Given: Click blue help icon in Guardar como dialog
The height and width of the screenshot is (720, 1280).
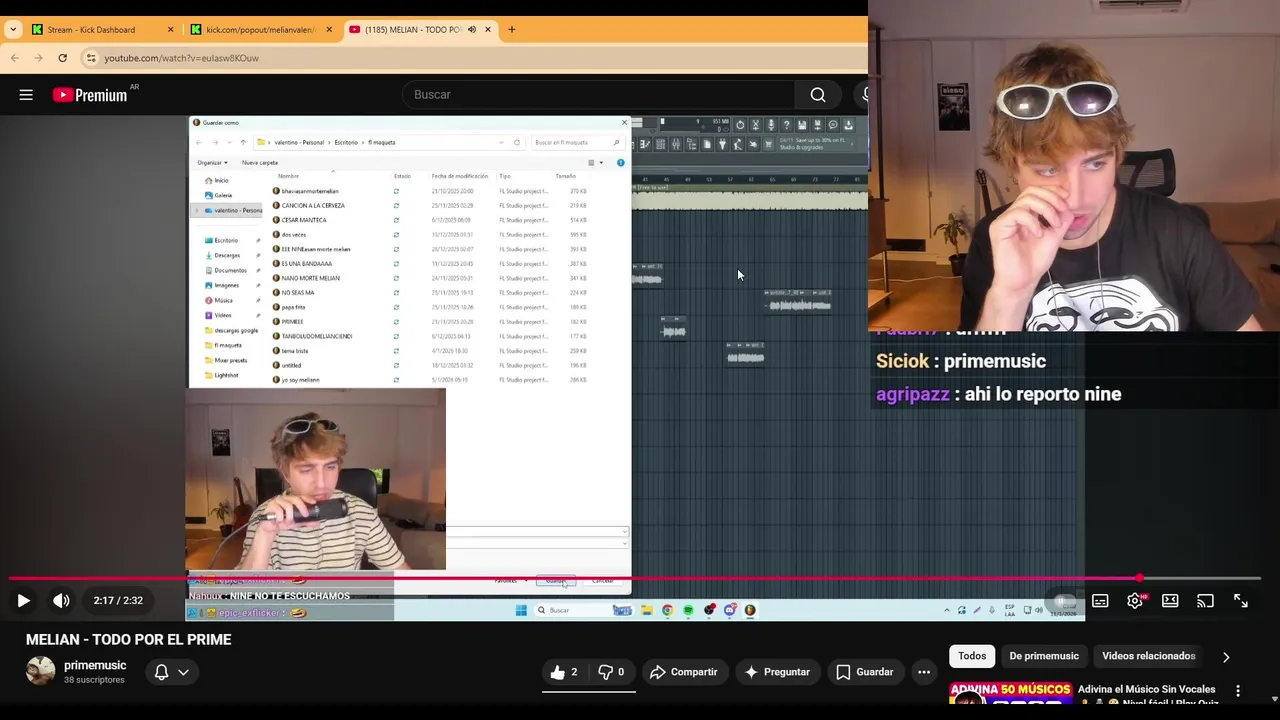Looking at the screenshot, I should [620, 163].
